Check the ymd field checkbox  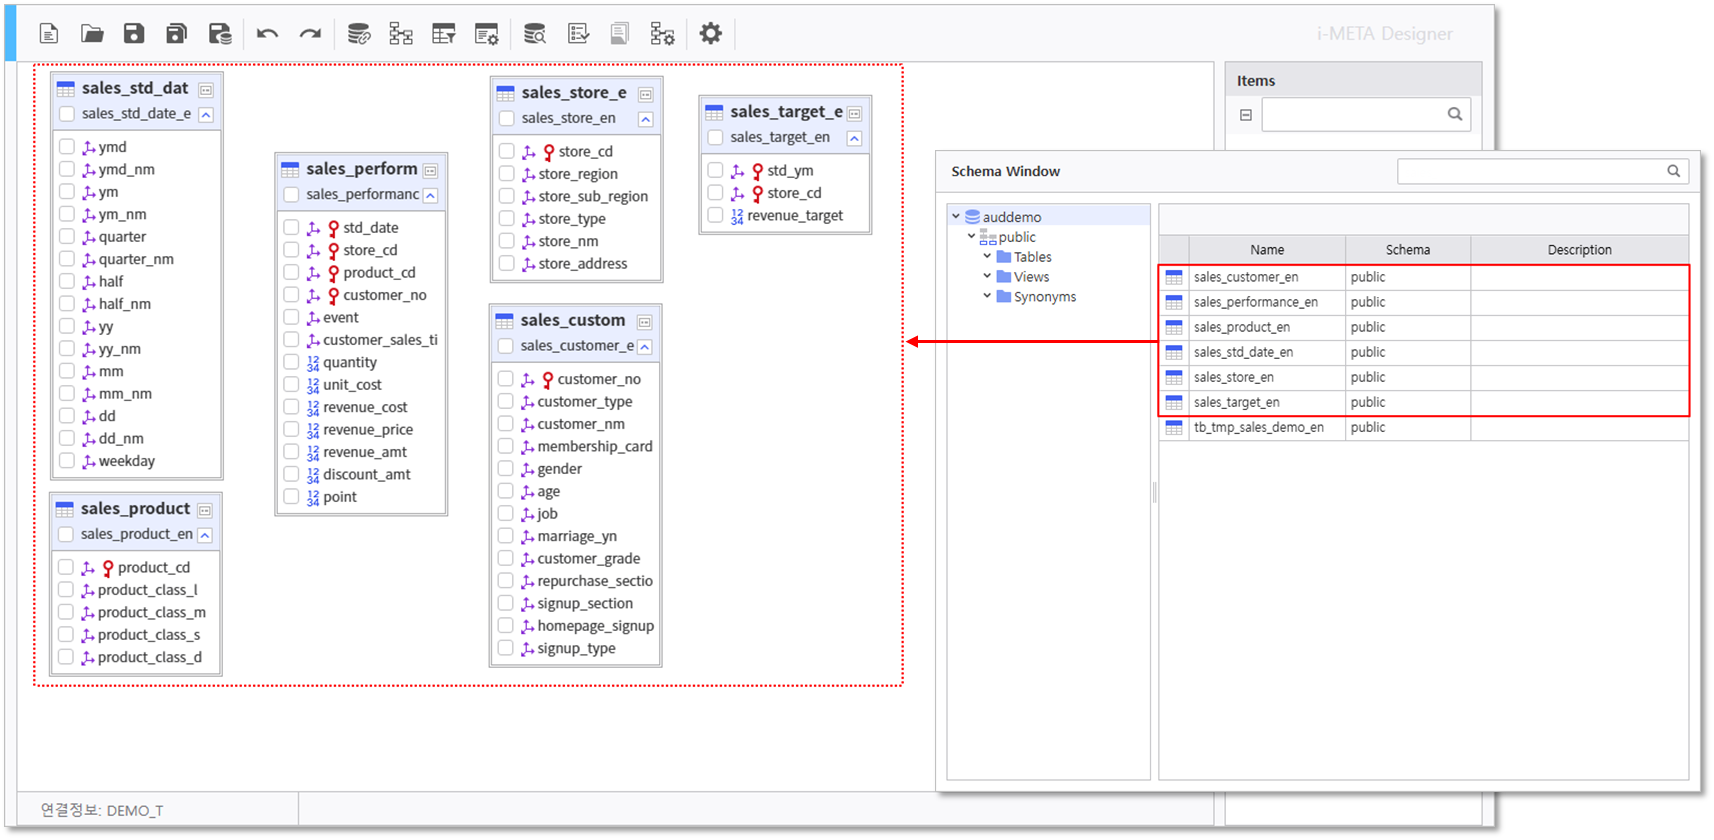67,147
